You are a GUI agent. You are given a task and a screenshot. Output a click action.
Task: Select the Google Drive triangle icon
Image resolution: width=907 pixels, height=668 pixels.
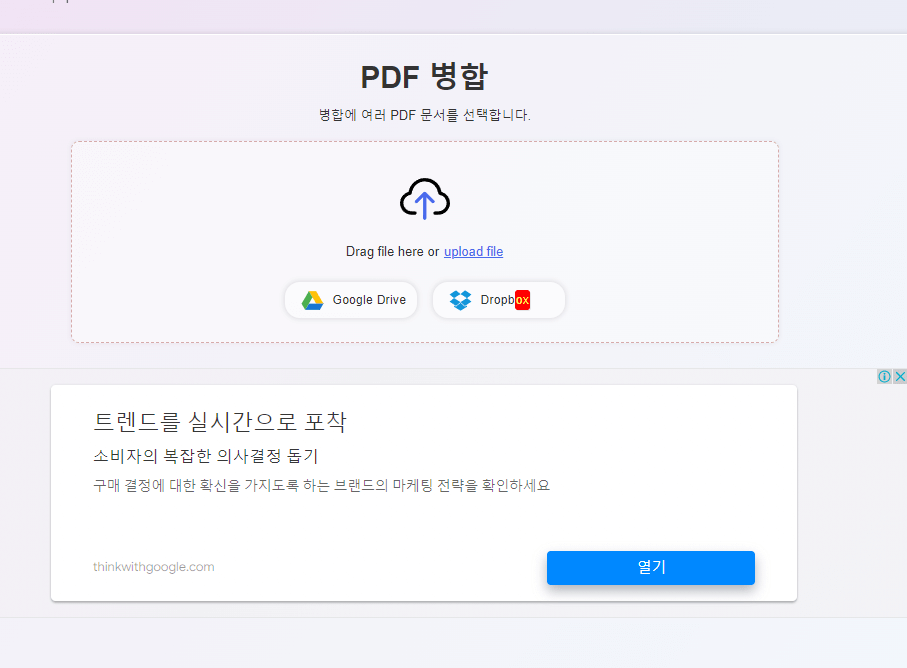pyautogui.click(x=311, y=299)
